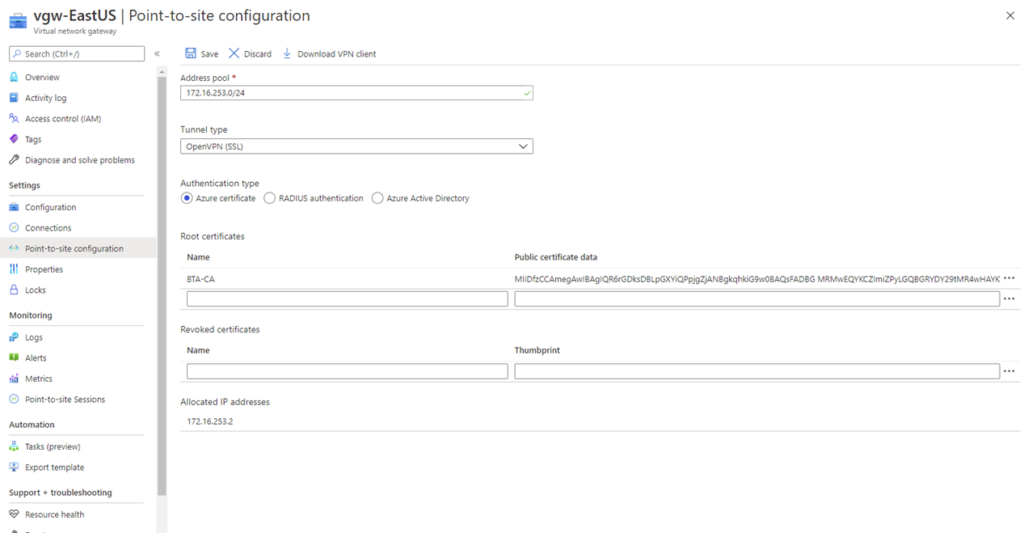The height and width of the screenshot is (533, 1024).
Task: Click the Point-to-site Sessions icon
Action: 14,399
